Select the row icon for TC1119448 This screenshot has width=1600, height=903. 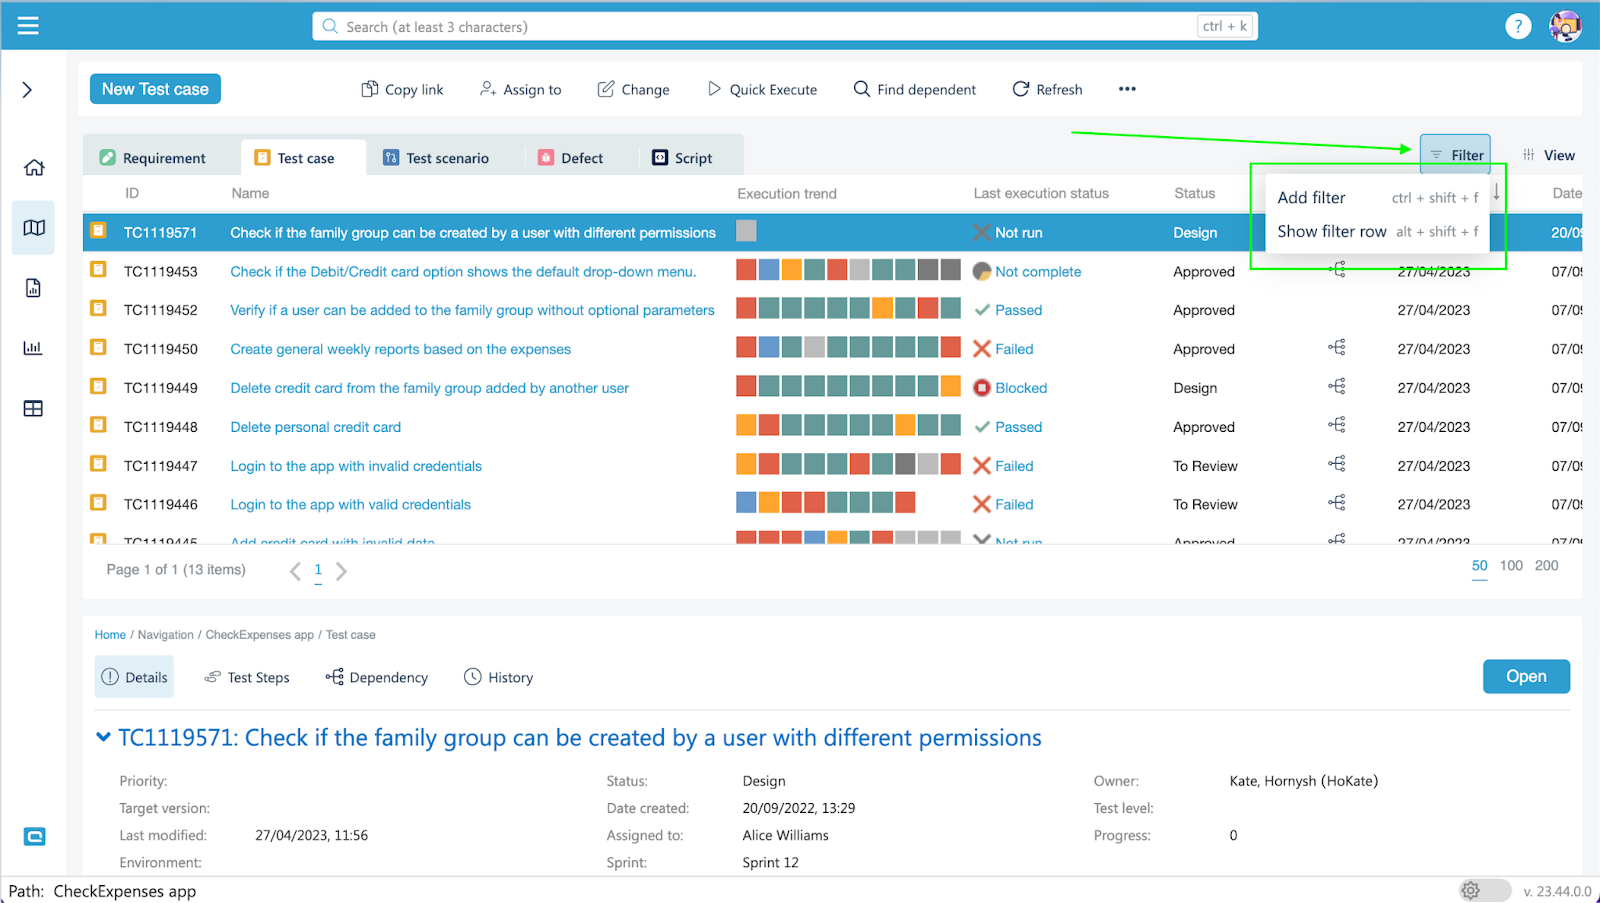99,426
